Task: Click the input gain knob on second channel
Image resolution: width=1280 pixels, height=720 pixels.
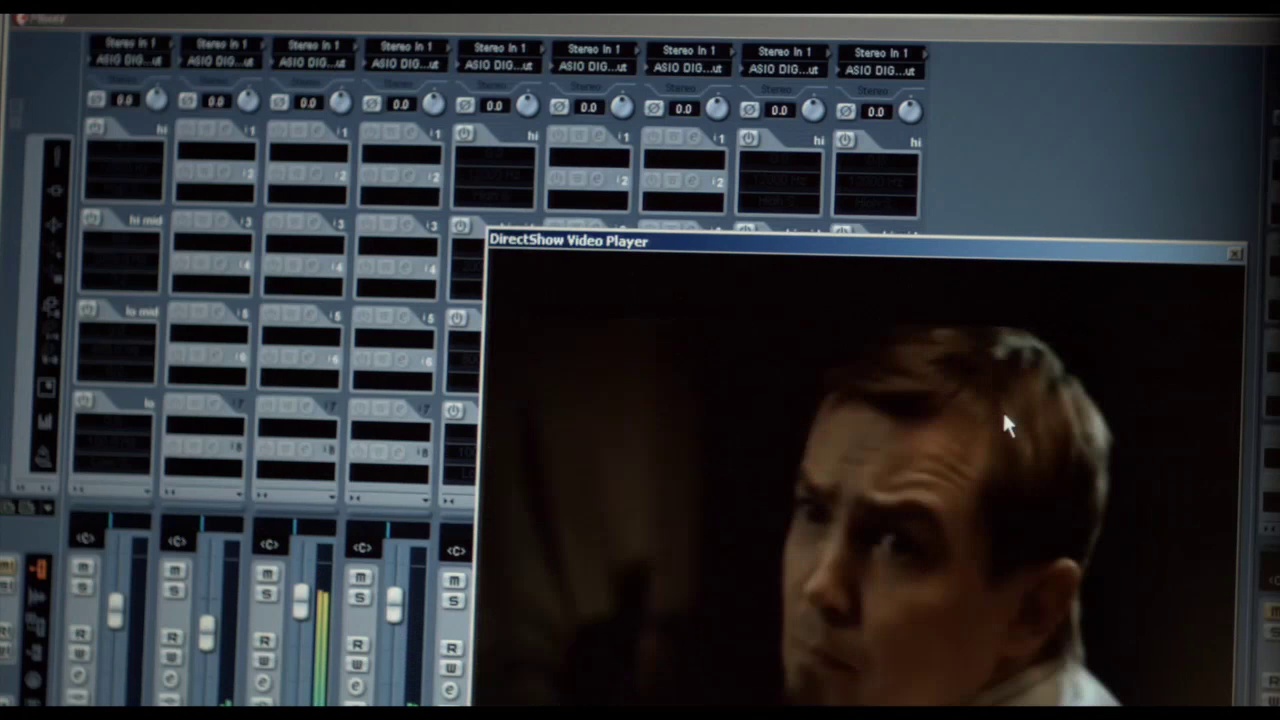Action: [247, 100]
